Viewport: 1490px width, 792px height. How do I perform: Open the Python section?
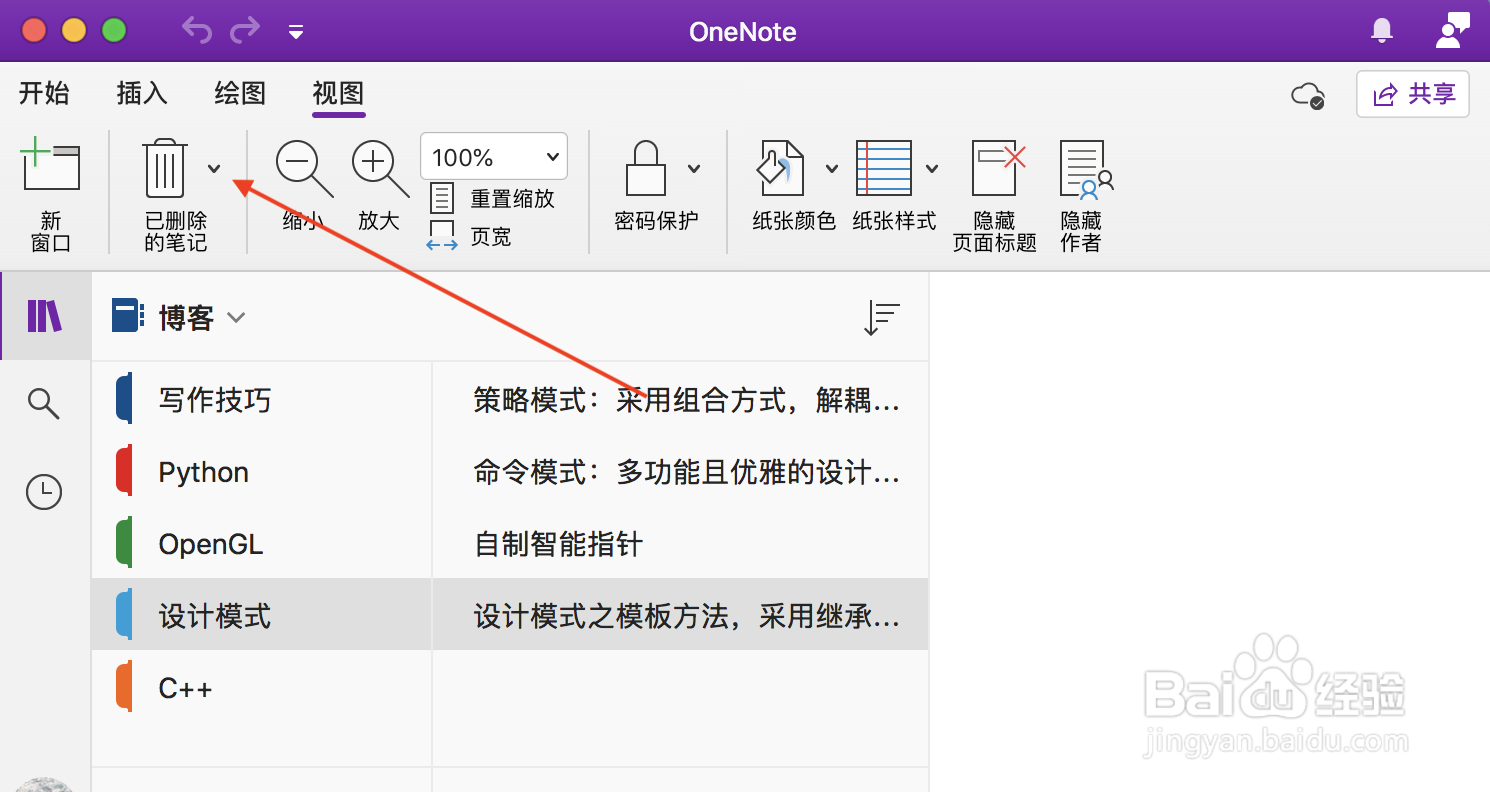click(261, 472)
